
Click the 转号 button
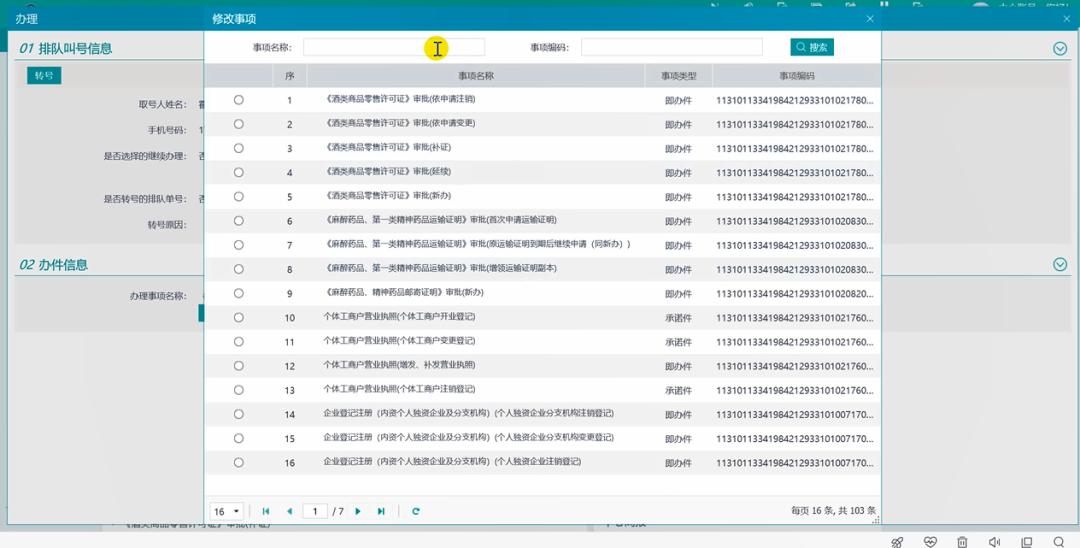click(44, 75)
